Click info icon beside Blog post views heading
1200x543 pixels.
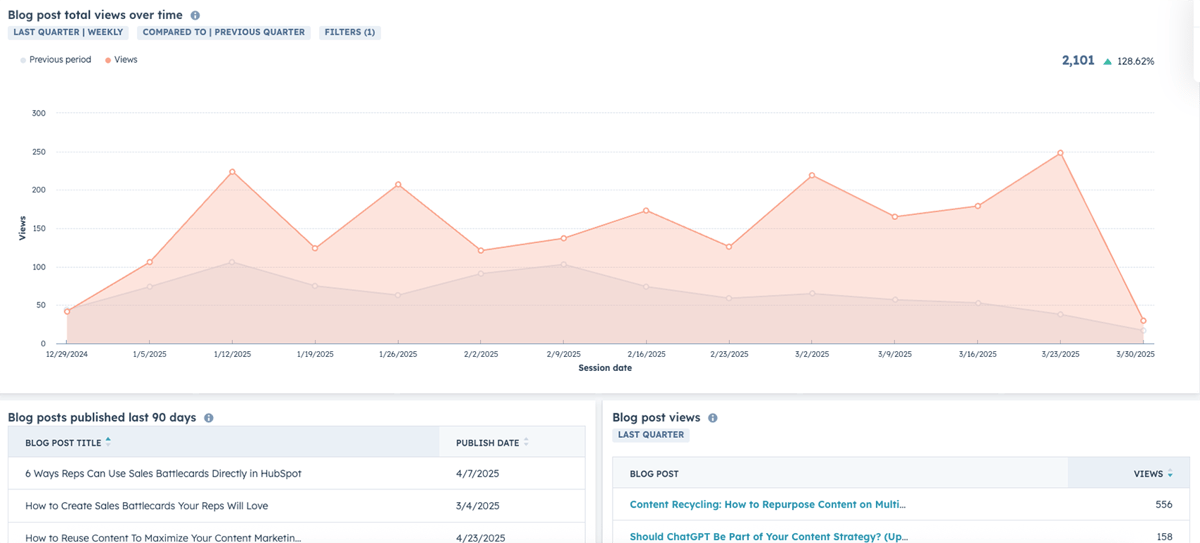(x=712, y=418)
